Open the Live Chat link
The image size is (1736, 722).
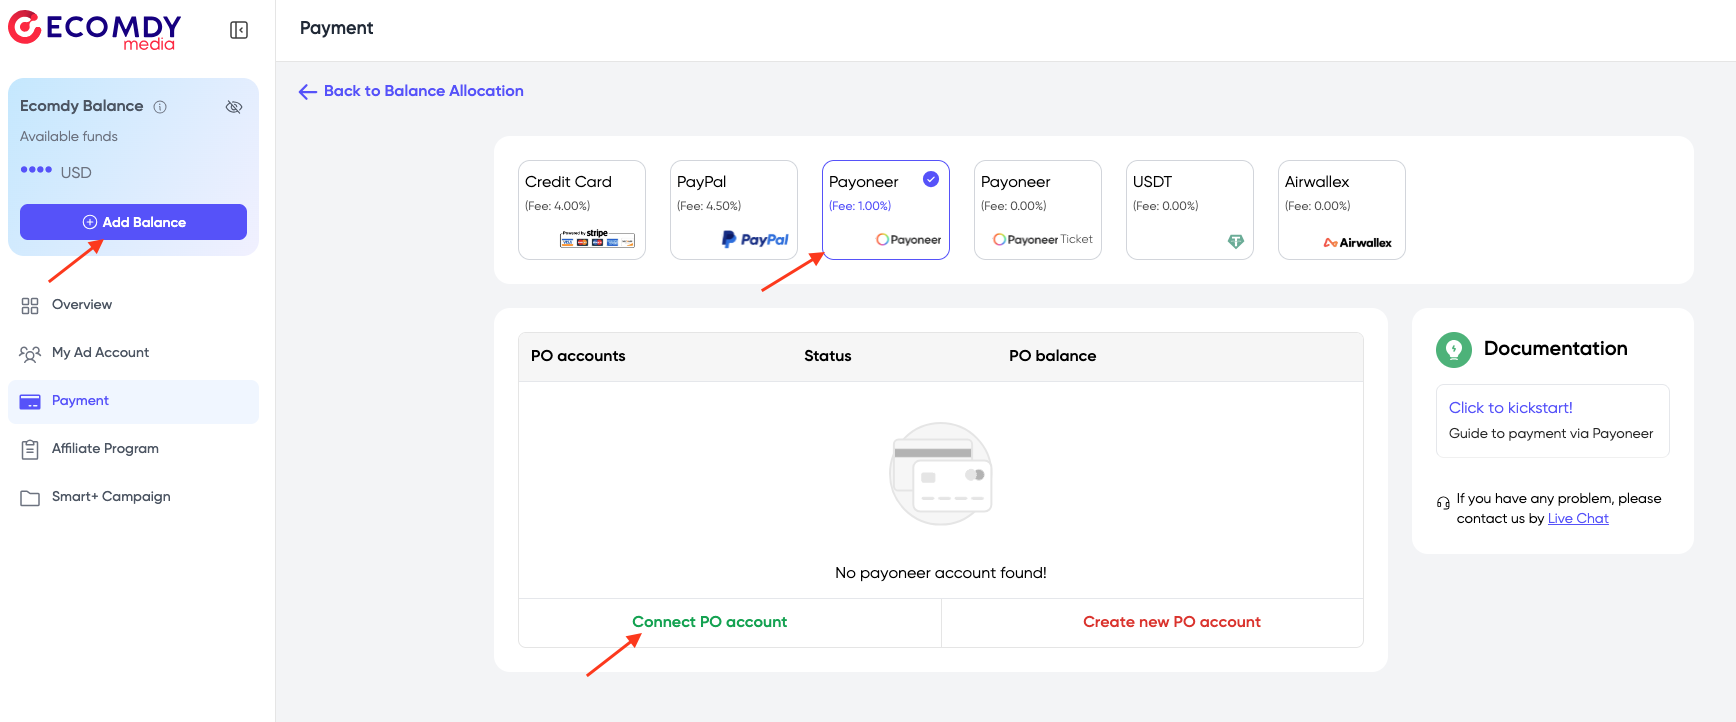pos(1578,519)
